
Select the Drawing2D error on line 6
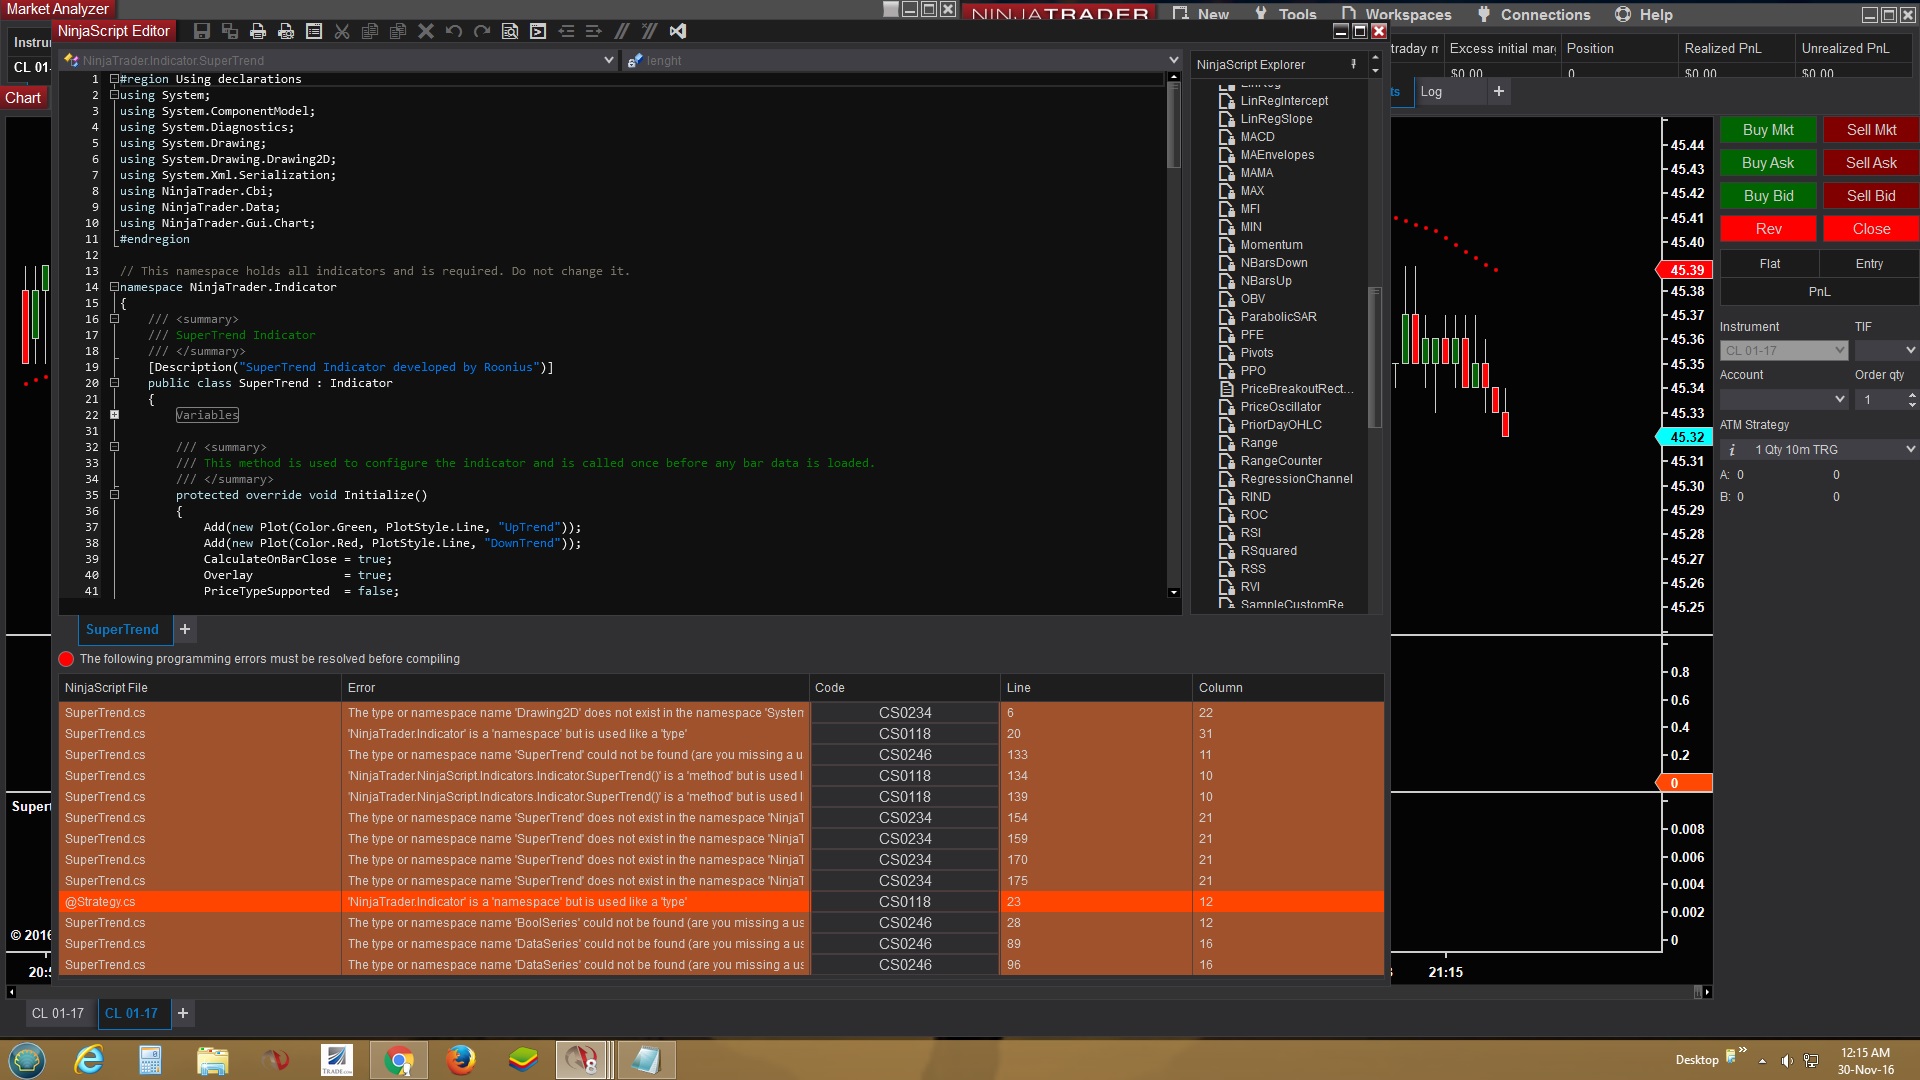click(x=721, y=713)
